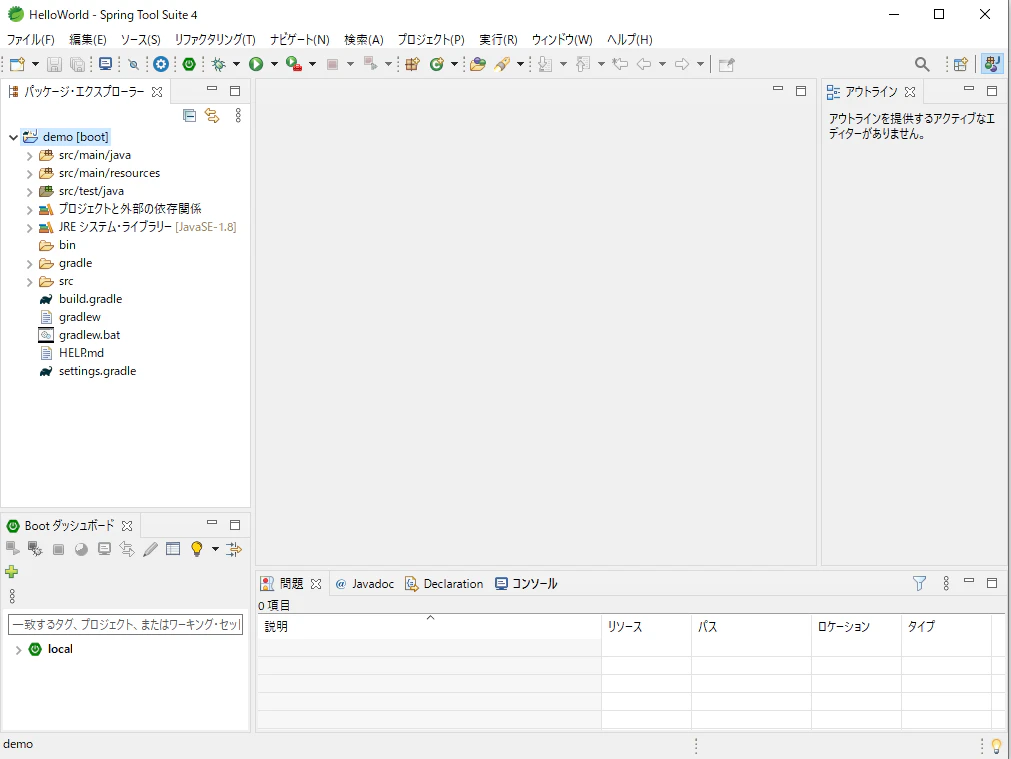The height and width of the screenshot is (759, 1011).
Task: Select the Java perspective button
Action: 992,64
